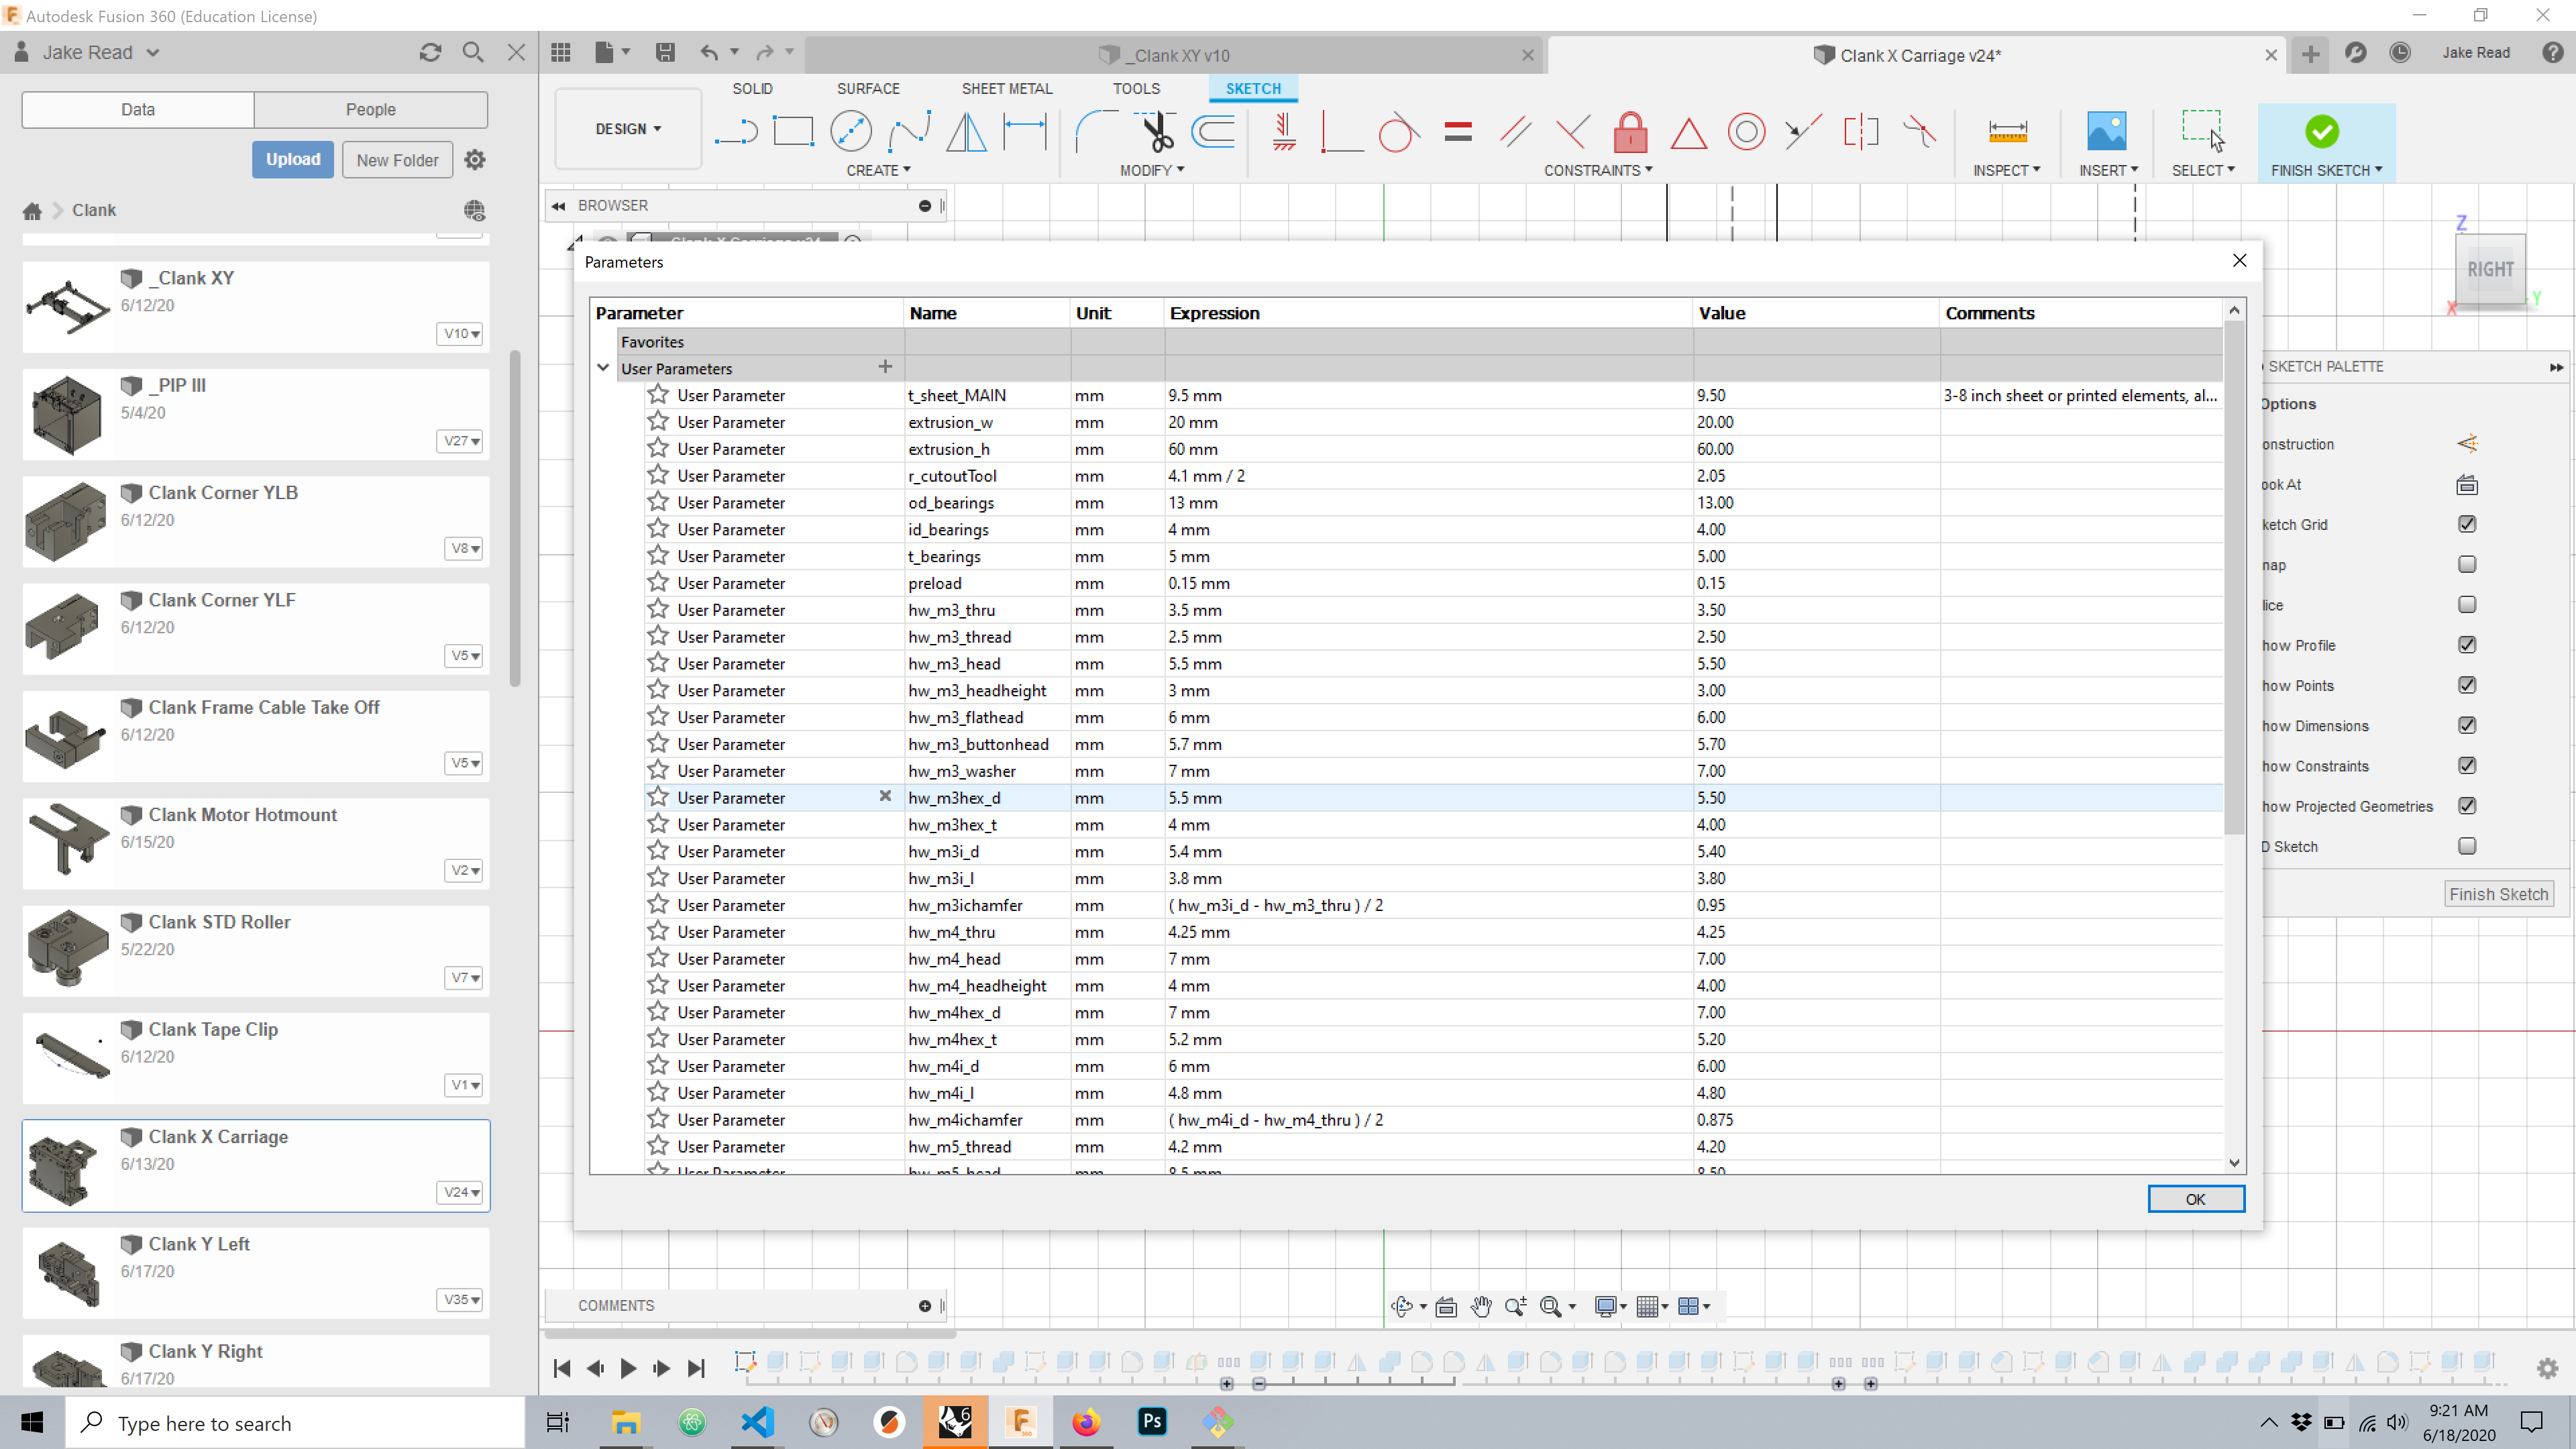
Task: Select the center diameter Circle tool
Action: coord(850,131)
